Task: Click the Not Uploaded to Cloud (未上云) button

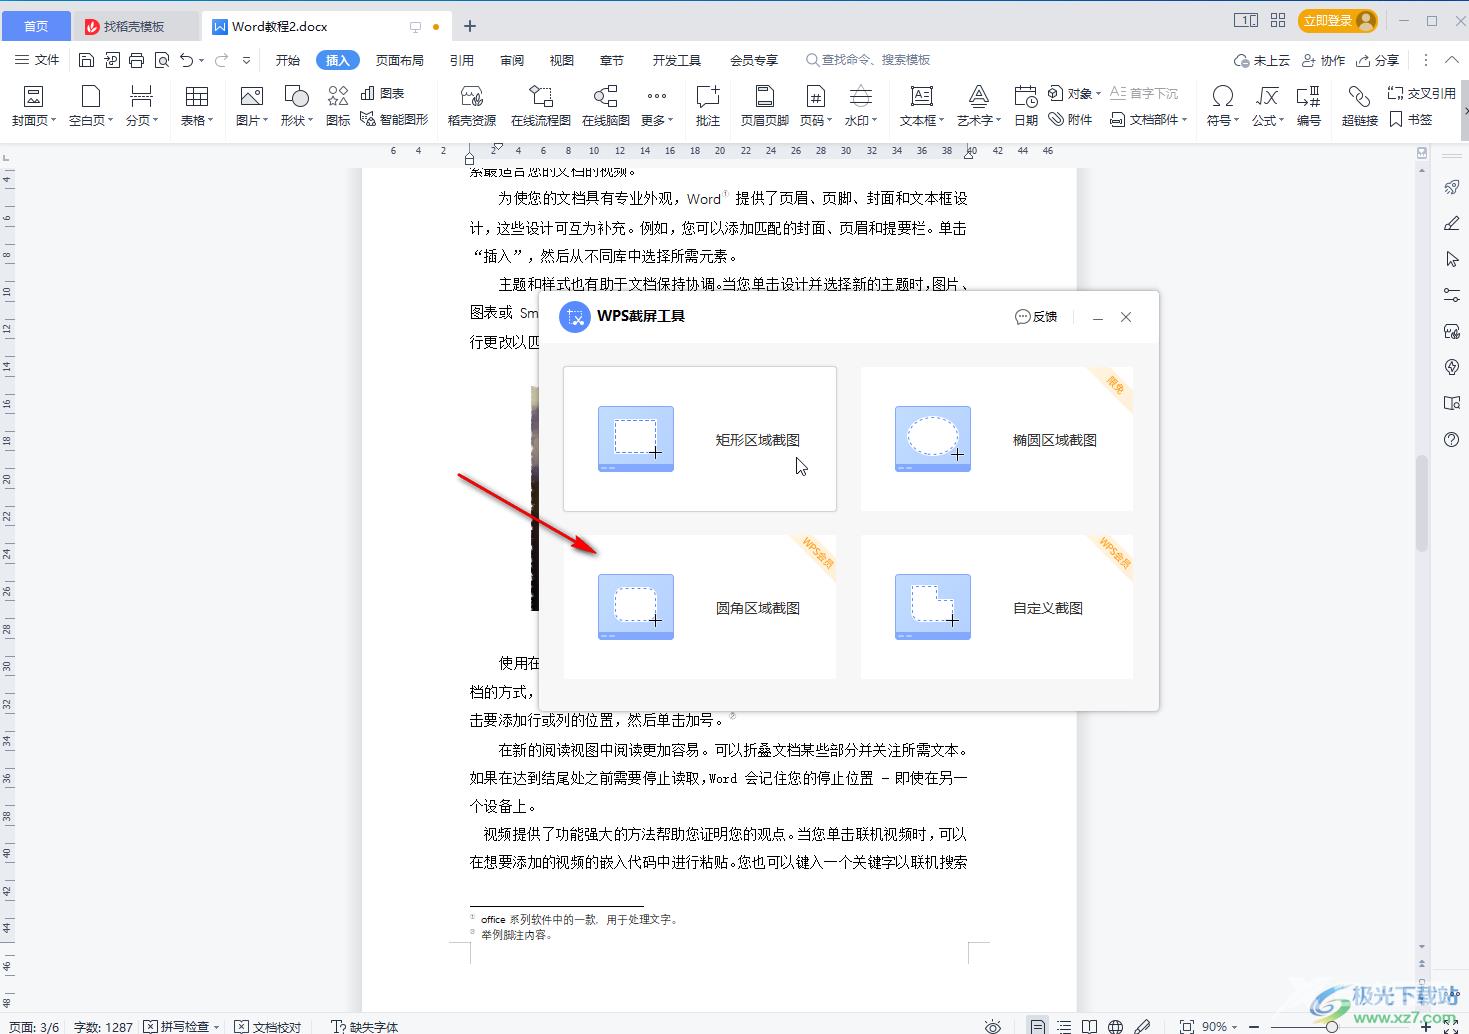Action: [x=1262, y=60]
